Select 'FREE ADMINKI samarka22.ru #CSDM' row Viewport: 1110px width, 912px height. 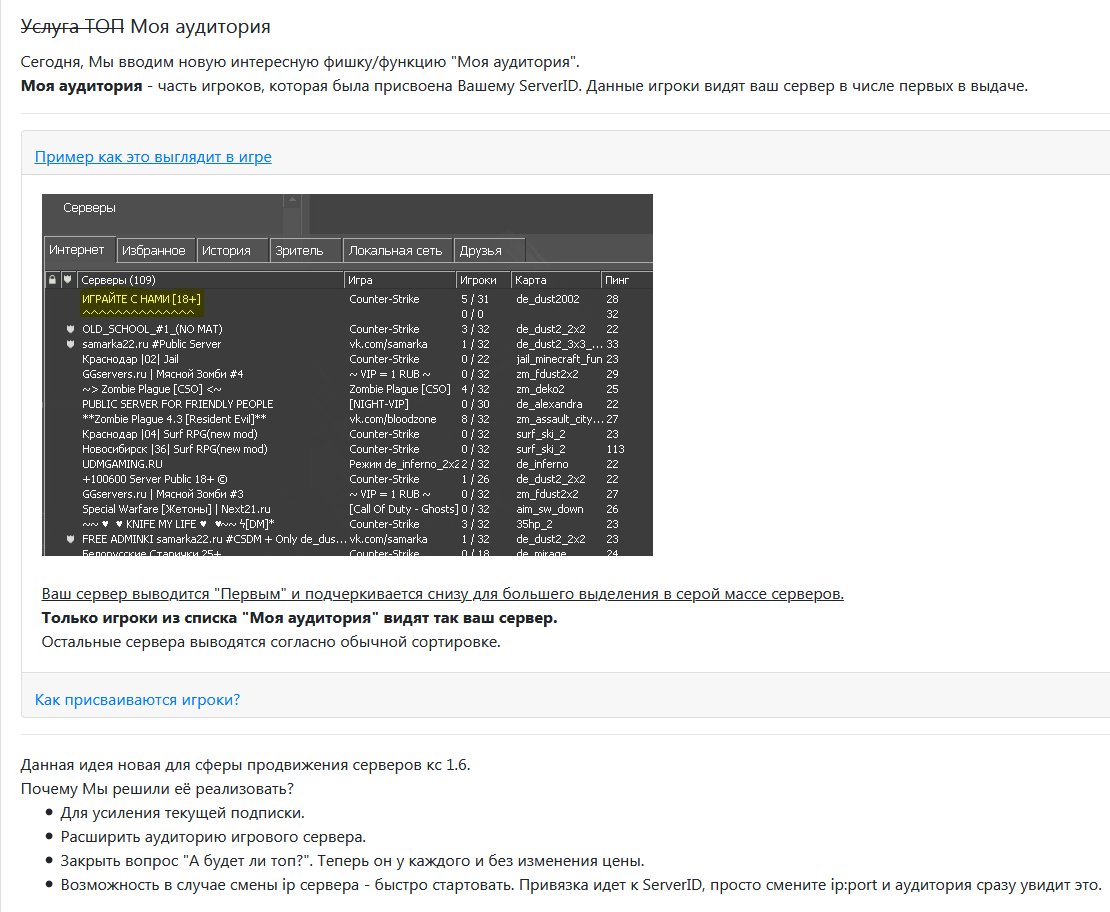click(347, 539)
